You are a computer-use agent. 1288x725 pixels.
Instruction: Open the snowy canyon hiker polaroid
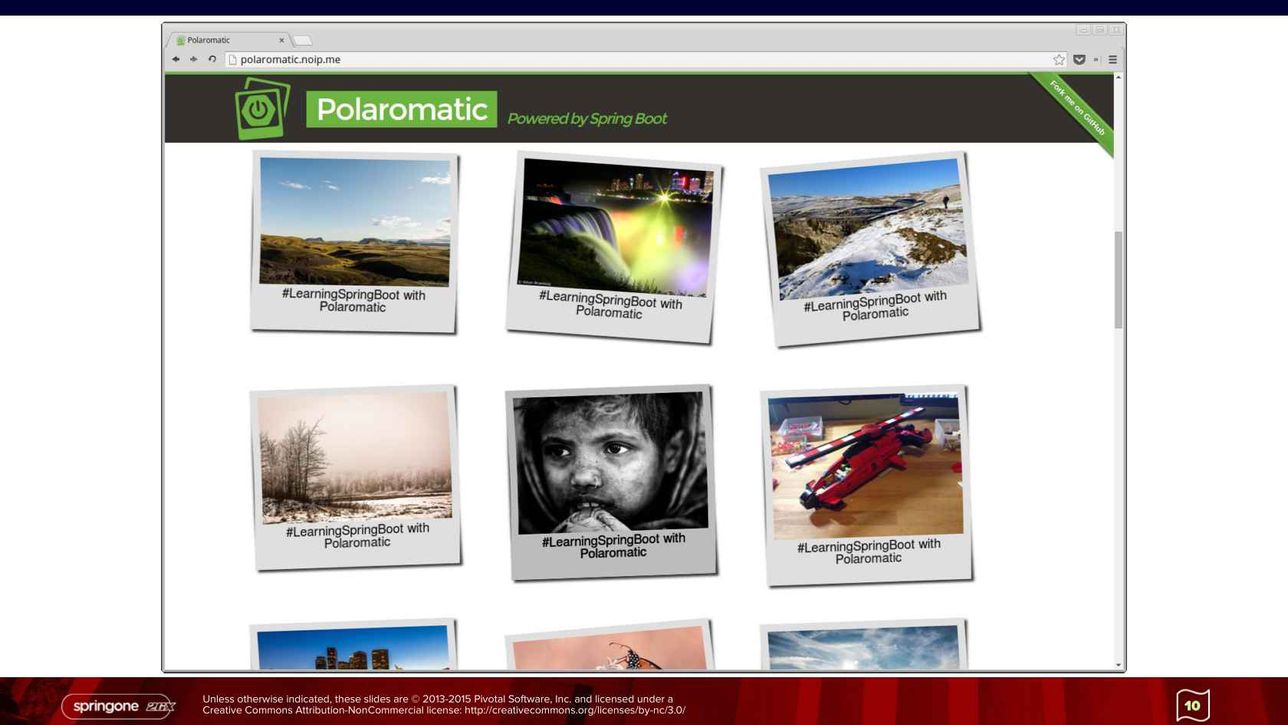[x=870, y=249]
